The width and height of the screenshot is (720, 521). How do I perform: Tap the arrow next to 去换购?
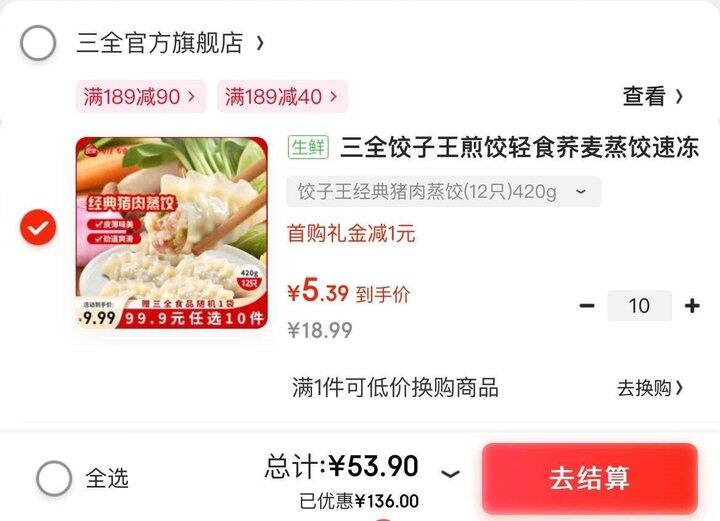[679, 388]
